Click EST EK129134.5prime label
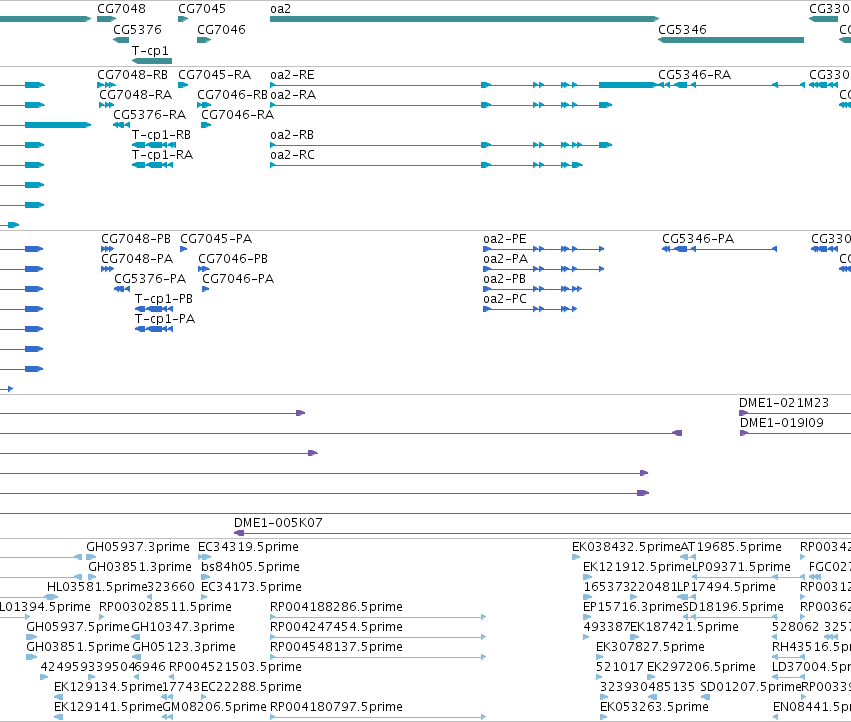The height and width of the screenshot is (722, 851). pyautogui.click(x=108, y=687)
